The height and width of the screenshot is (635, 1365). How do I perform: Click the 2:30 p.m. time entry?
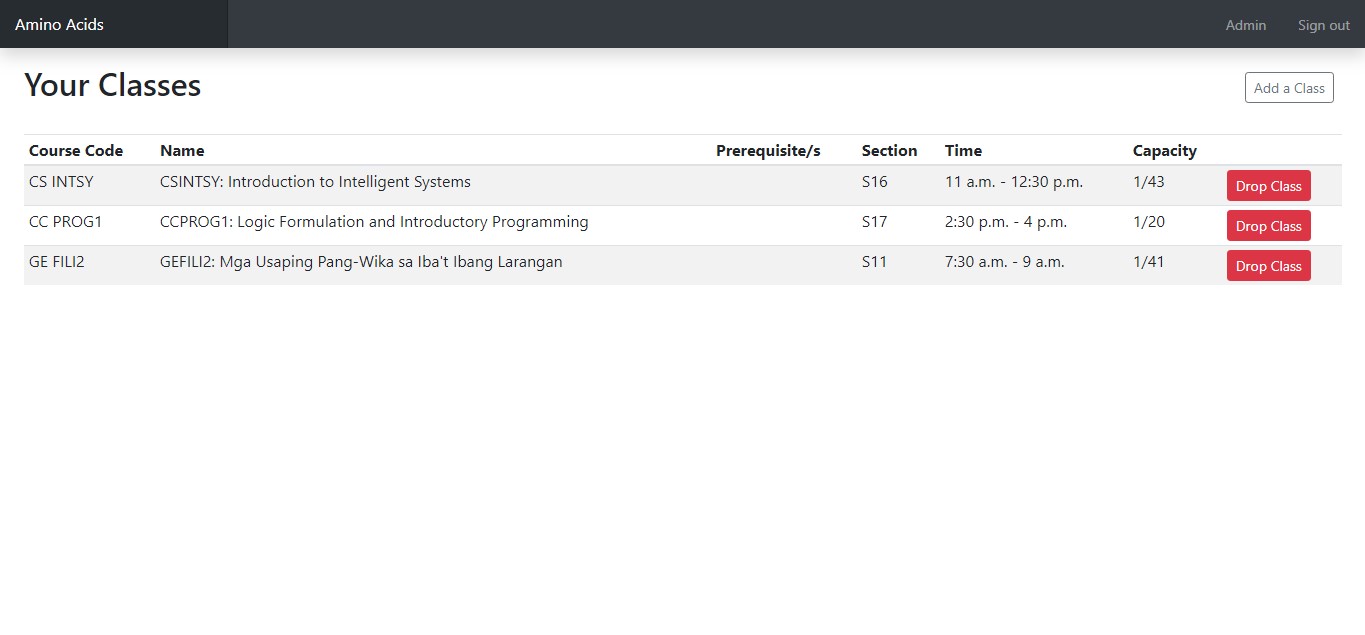[1006, 222]
